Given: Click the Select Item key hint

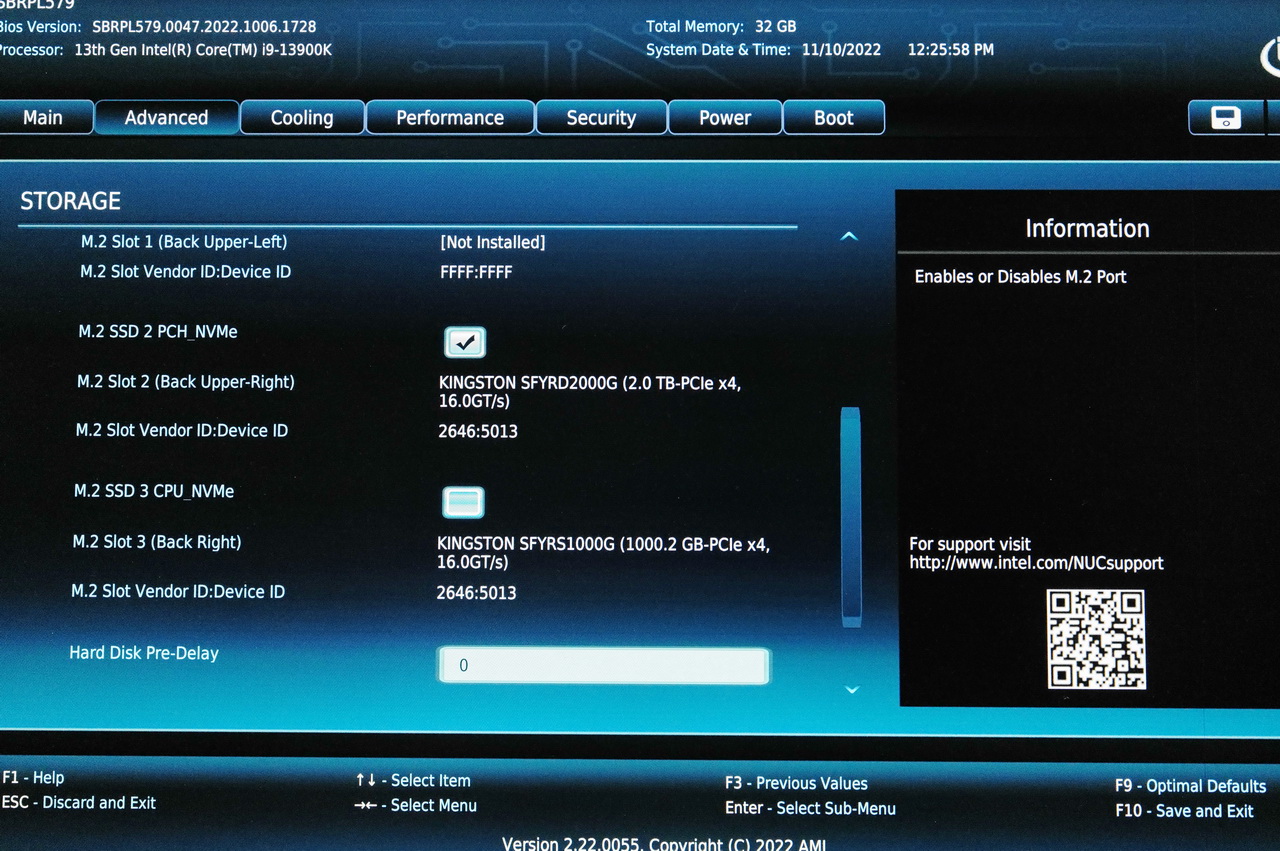Looking at the screenshot, I should (413, 781).
